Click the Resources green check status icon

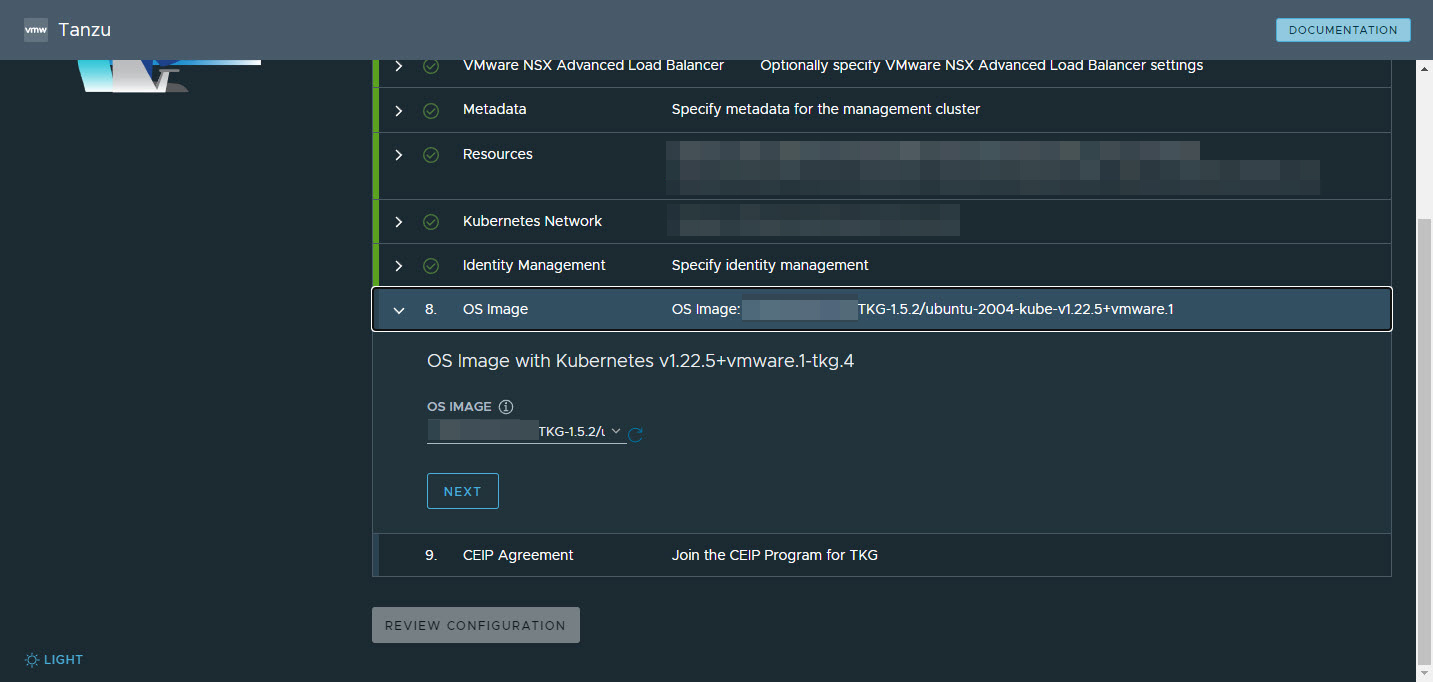pos(431,155)
